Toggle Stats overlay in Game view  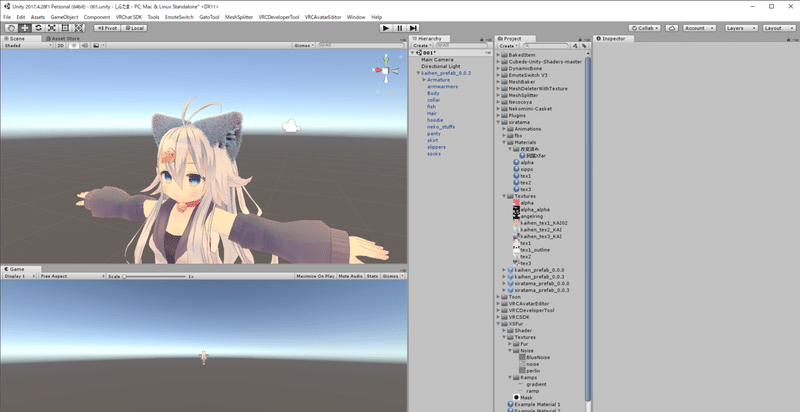coord(372,276)
